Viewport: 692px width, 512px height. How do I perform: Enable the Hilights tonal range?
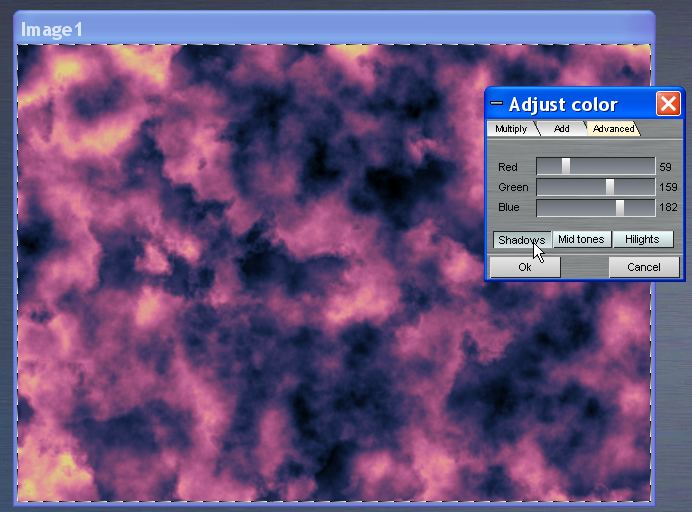642,240
